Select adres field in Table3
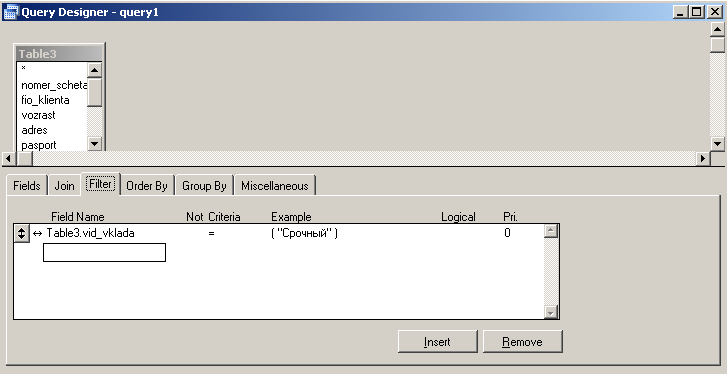 34,130
